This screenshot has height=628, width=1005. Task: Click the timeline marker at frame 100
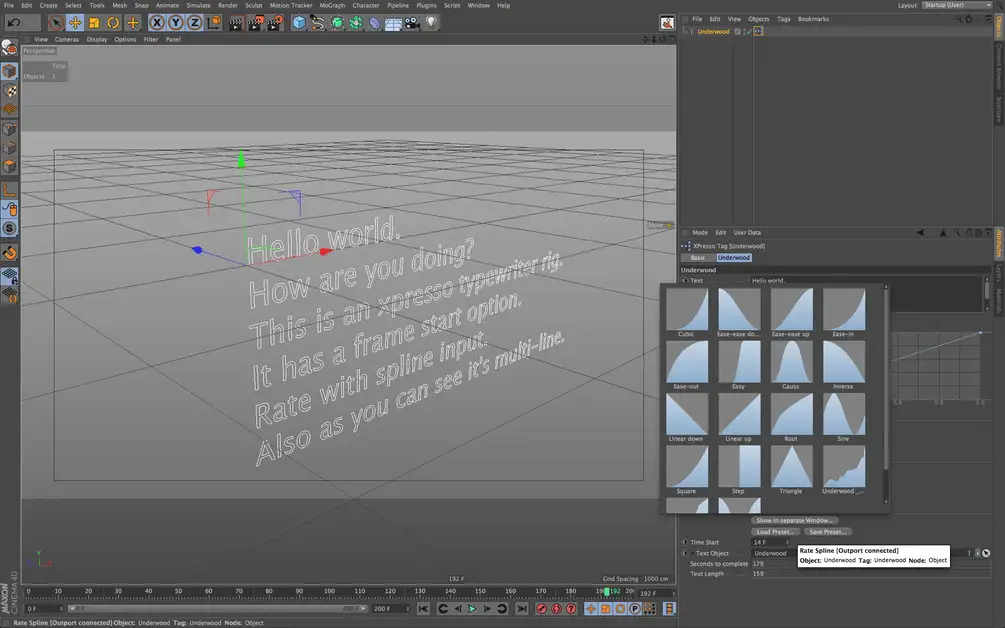point(329,591)
